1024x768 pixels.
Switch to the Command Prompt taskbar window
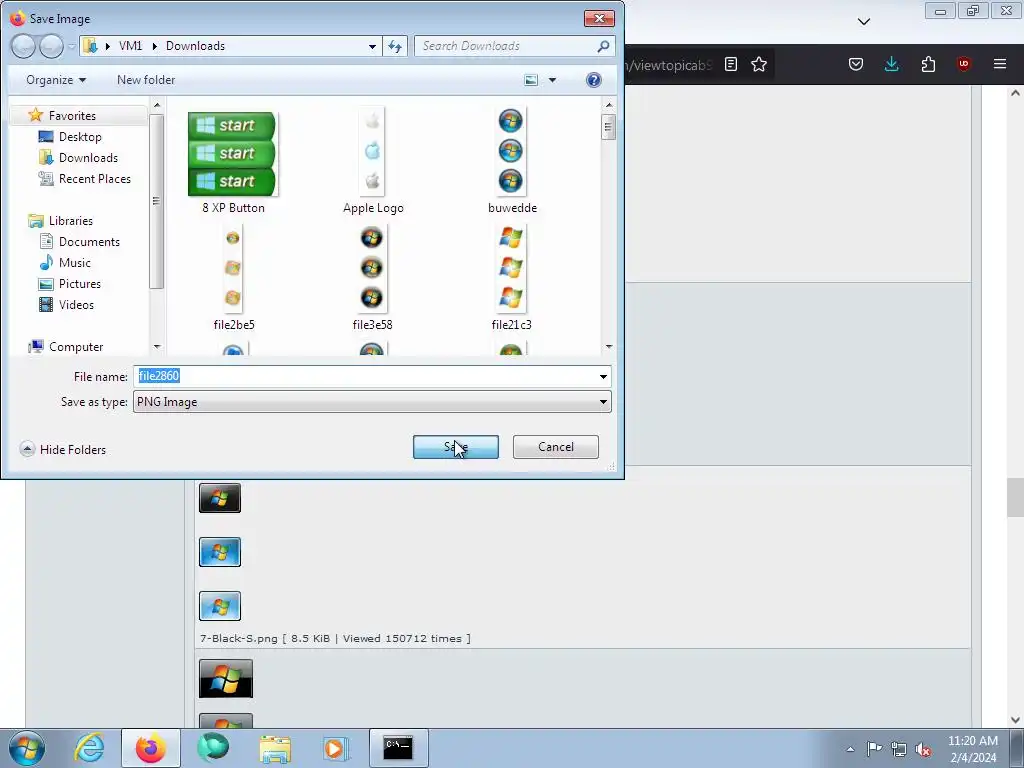(x=398, y=748)
